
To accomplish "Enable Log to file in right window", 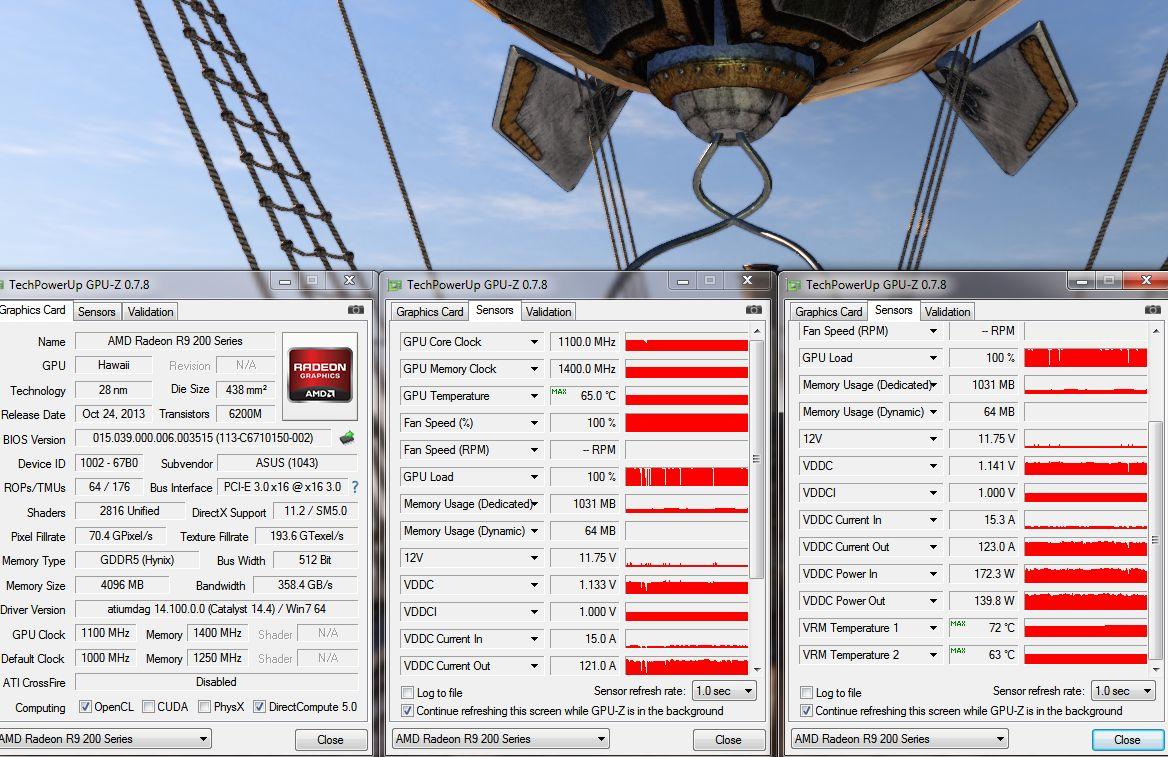I will point(806,692).
